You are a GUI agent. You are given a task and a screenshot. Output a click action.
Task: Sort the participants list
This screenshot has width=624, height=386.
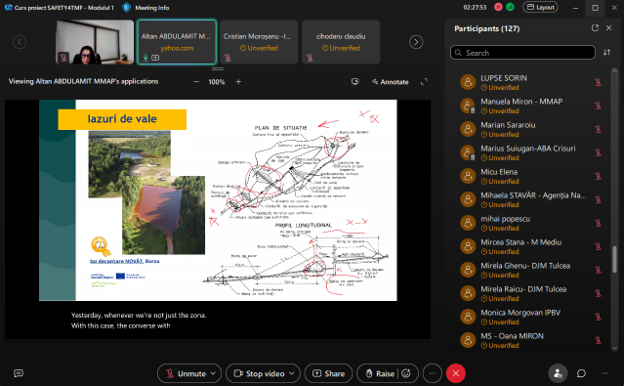point(606,53)
